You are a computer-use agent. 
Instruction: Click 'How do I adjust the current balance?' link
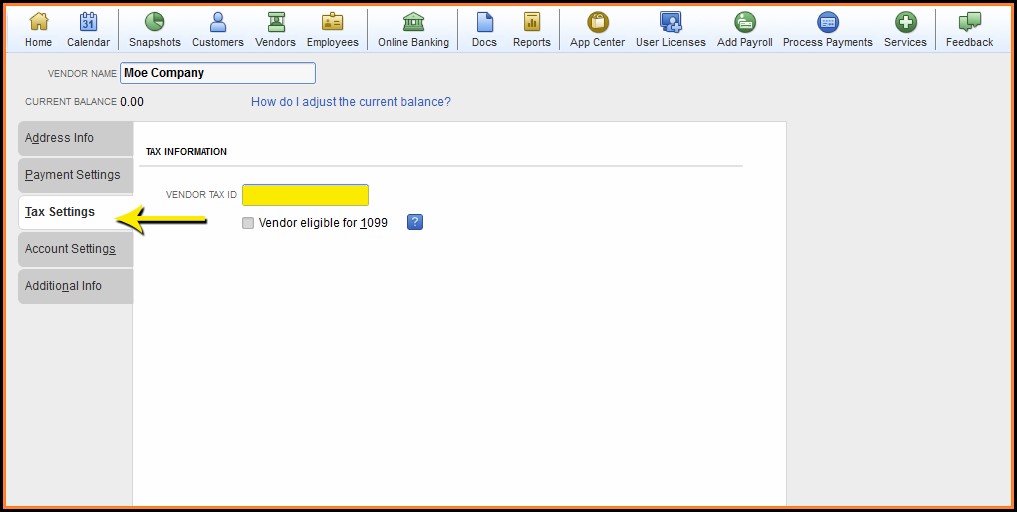350,102
